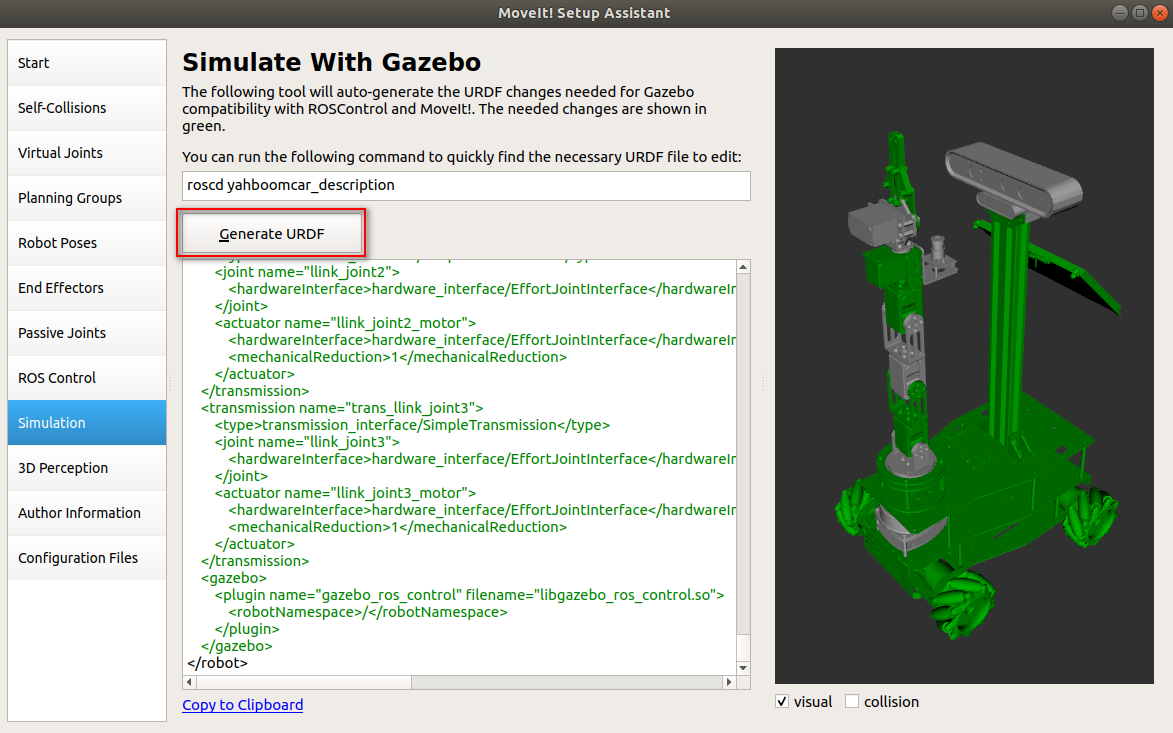
Task: Click the URDF vertical scrollbar up arrow
Action: (743, 267)
